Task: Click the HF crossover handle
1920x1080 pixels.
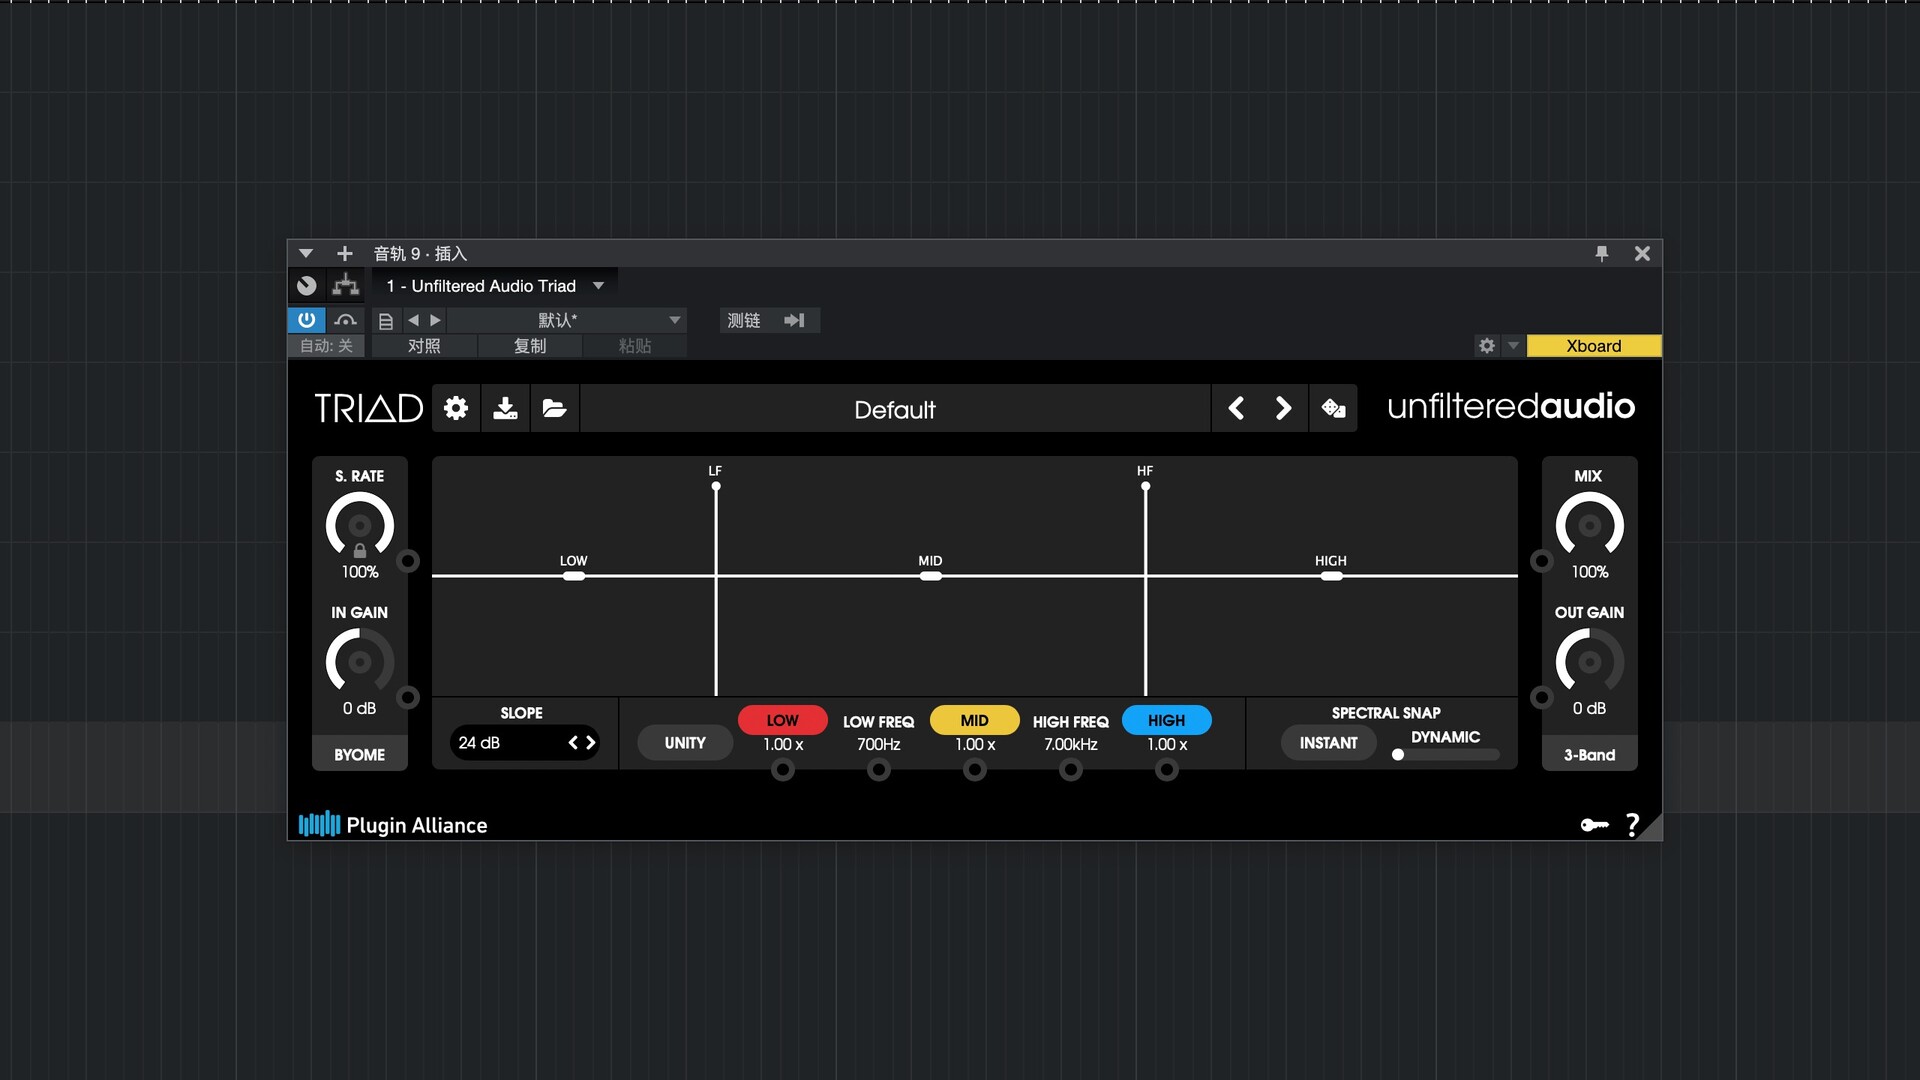Action: pyautogui.click(x=1146, y=486)
